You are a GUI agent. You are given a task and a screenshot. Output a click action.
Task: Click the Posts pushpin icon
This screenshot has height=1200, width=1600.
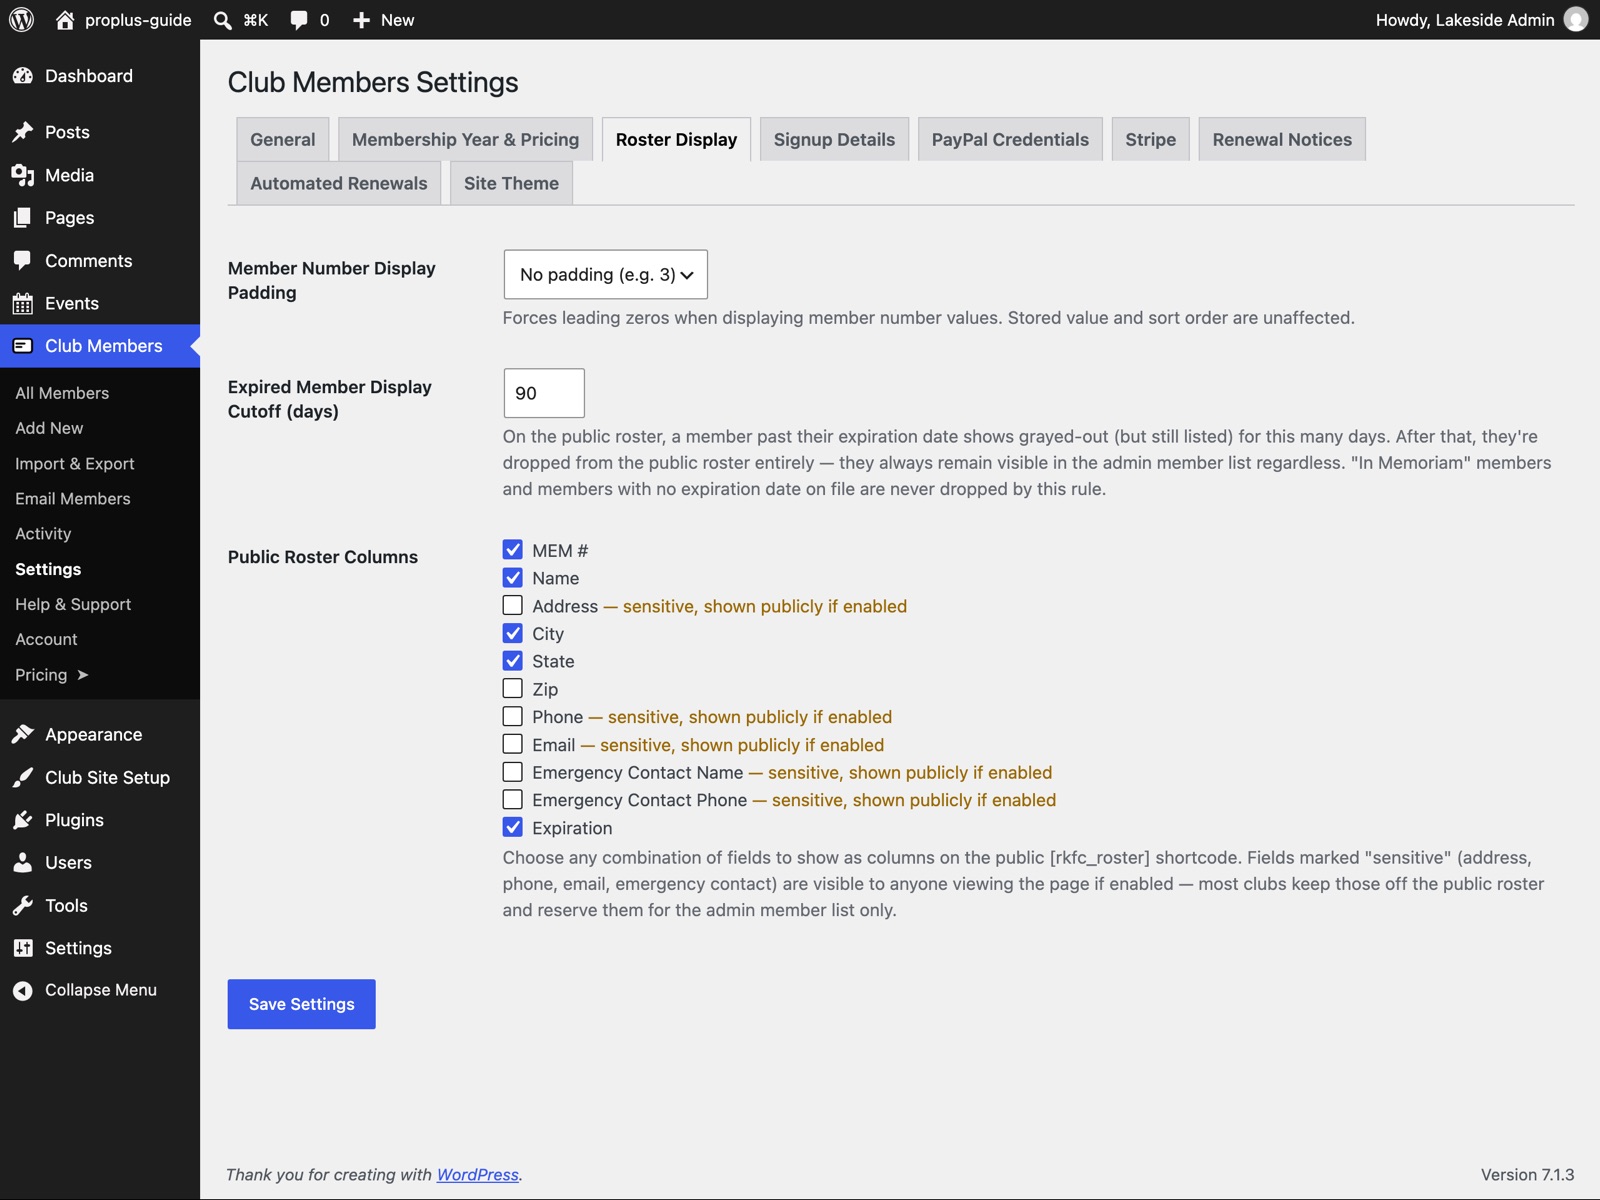23,132
